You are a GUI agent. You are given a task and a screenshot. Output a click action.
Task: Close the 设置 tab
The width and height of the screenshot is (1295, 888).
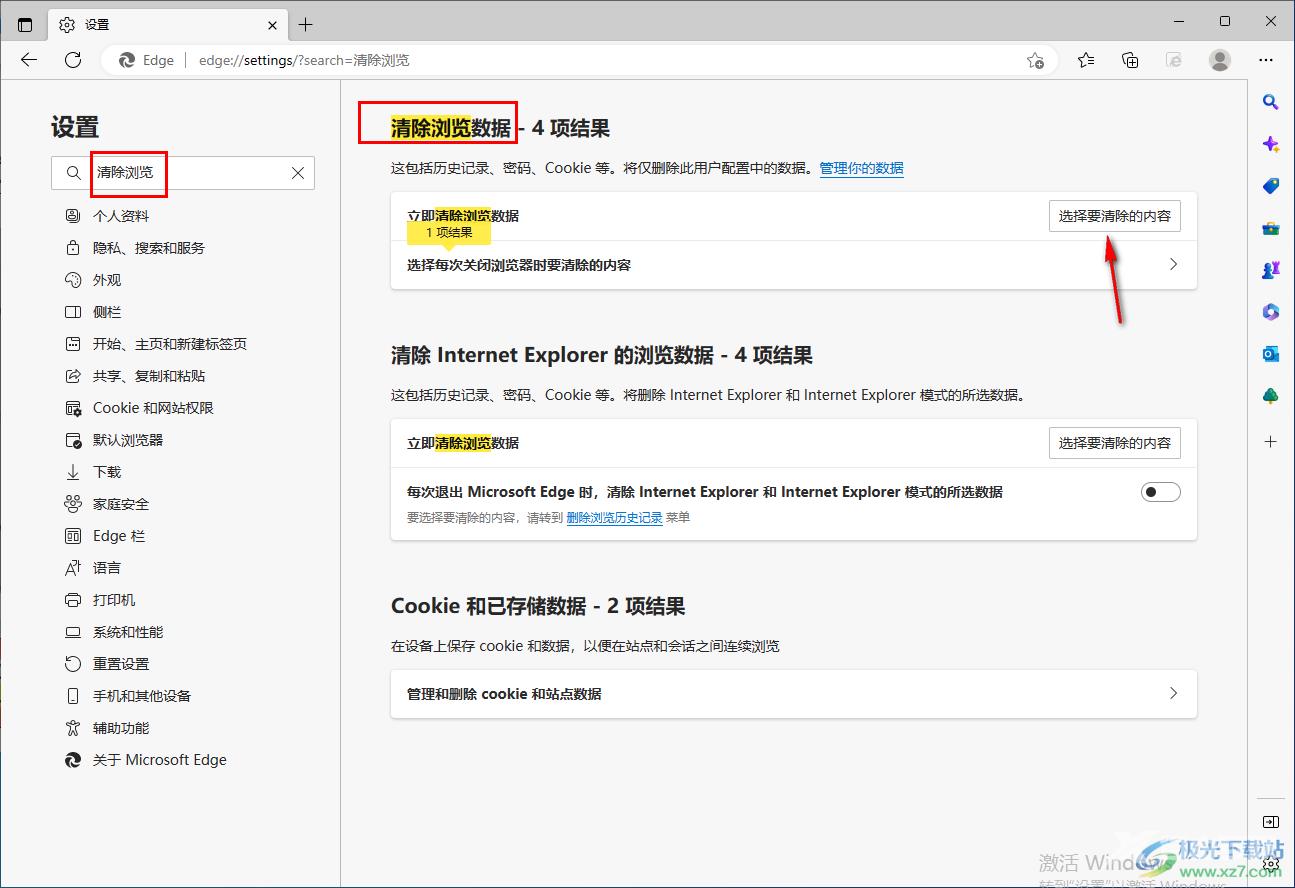pyautogui.click(x=273, y=24)
